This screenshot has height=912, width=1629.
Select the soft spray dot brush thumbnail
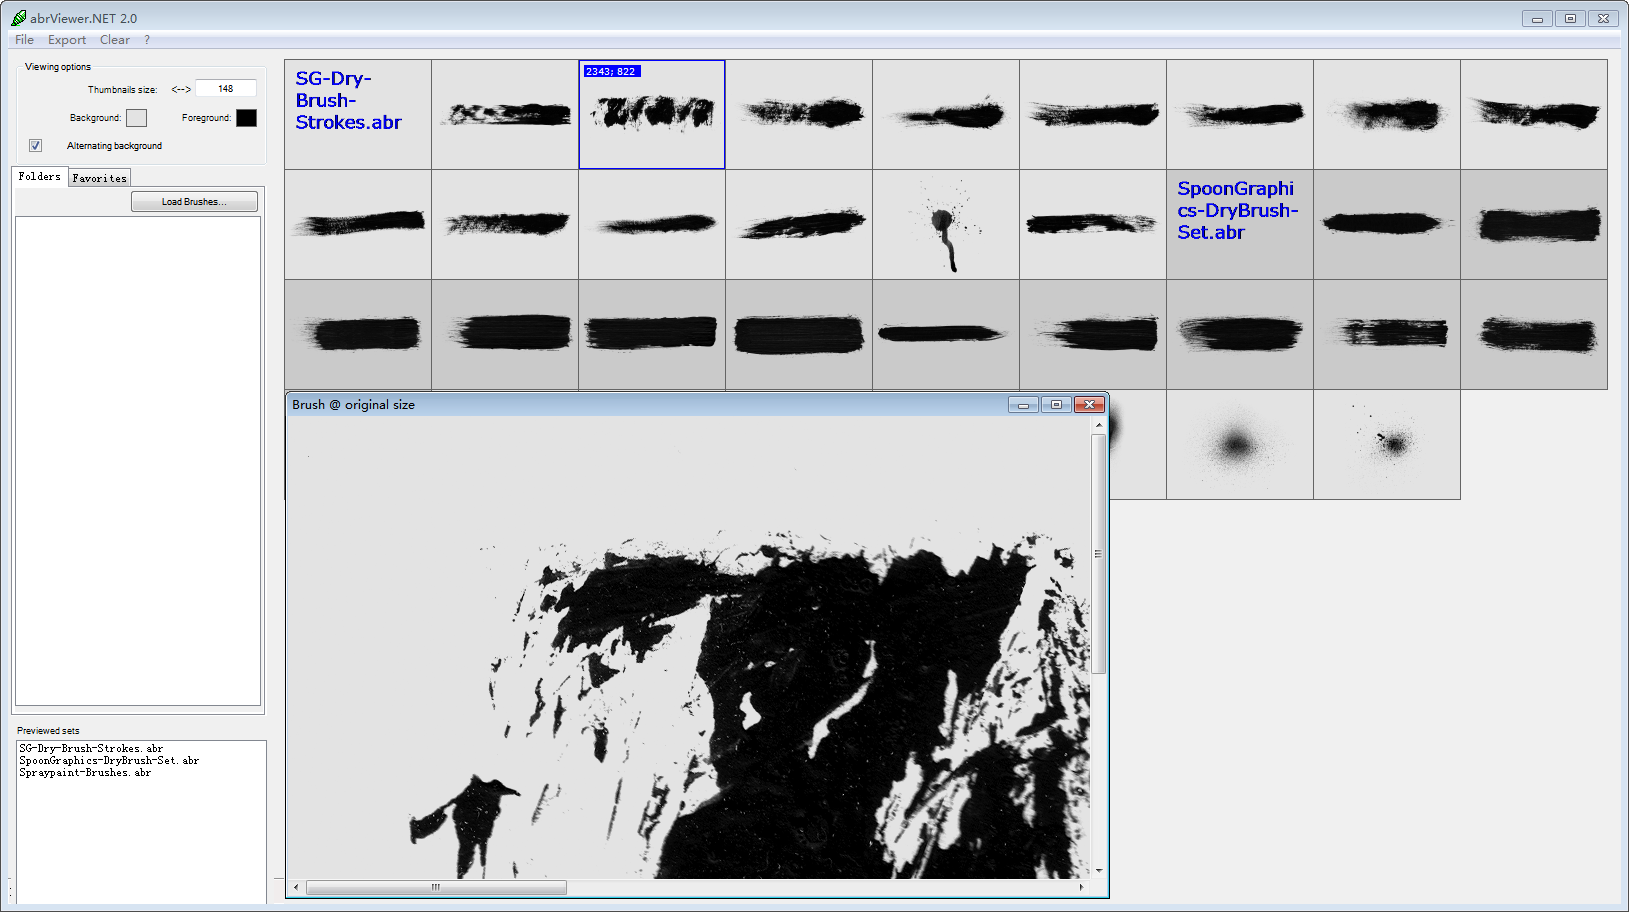[x=1239, y=445]
